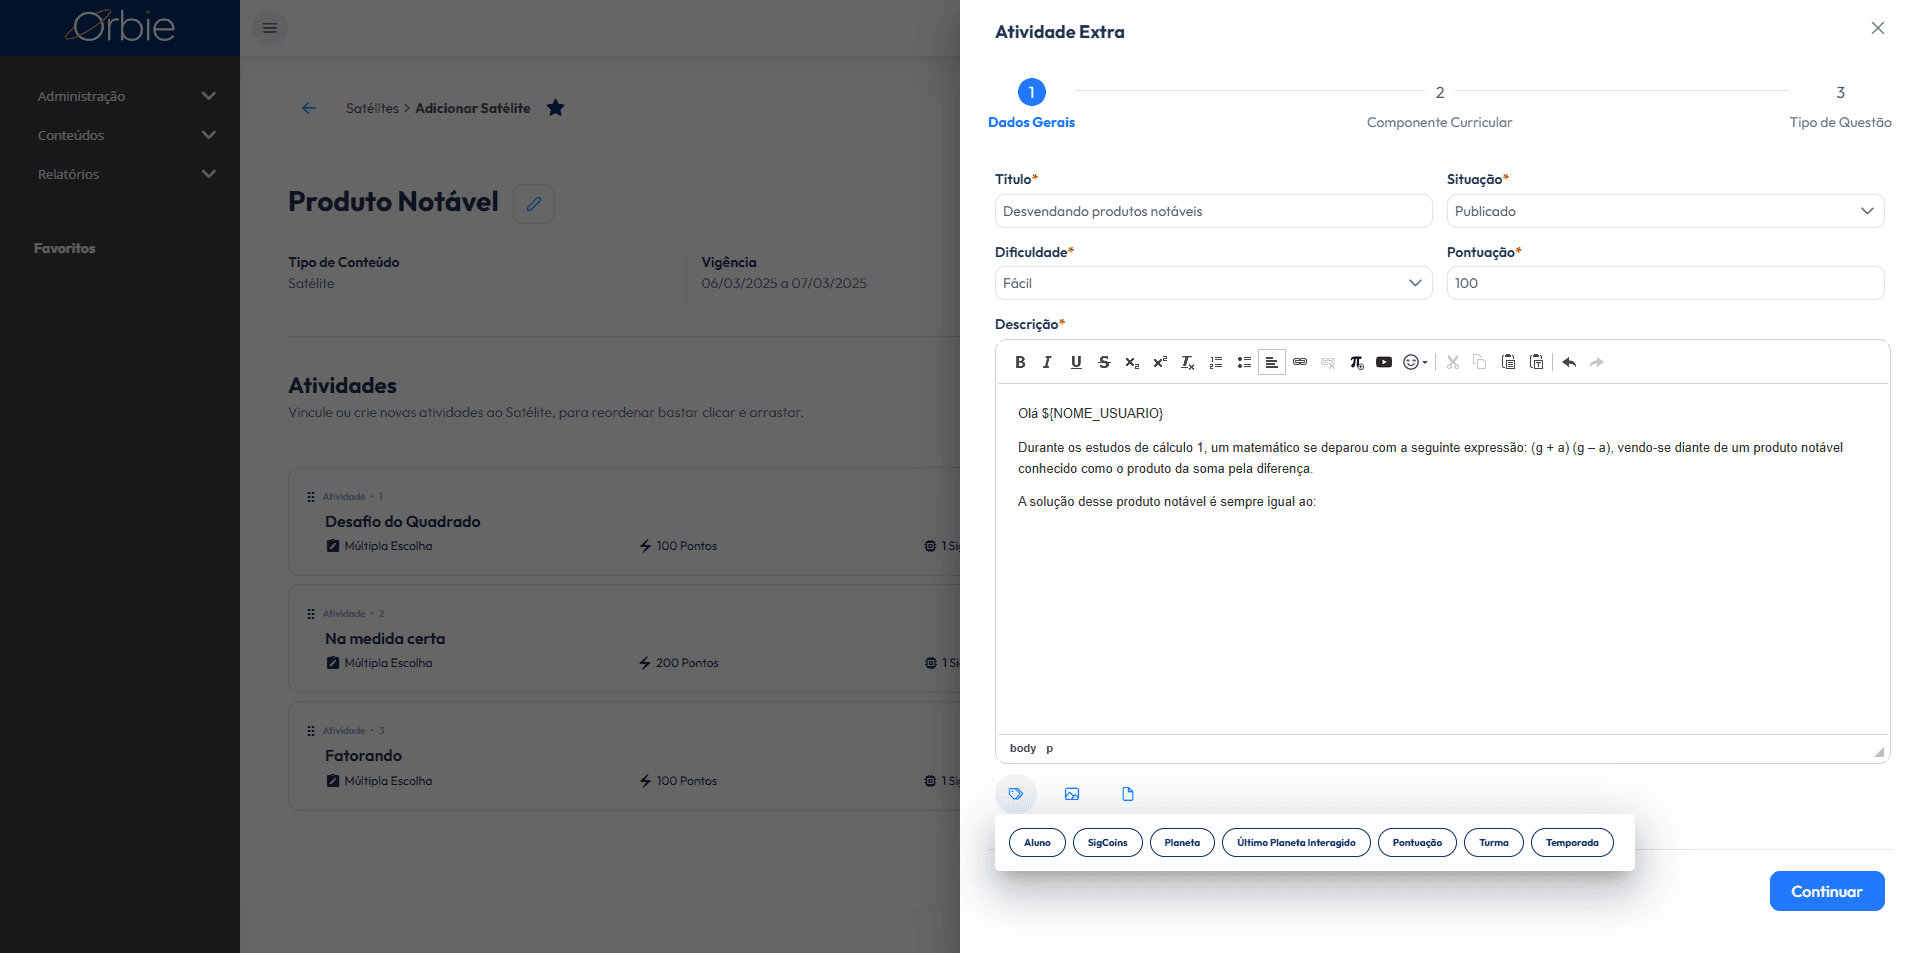Insert the SigCoins tag chip
The height and width of the screenshot is (953, 1920).
[1107, 843]
